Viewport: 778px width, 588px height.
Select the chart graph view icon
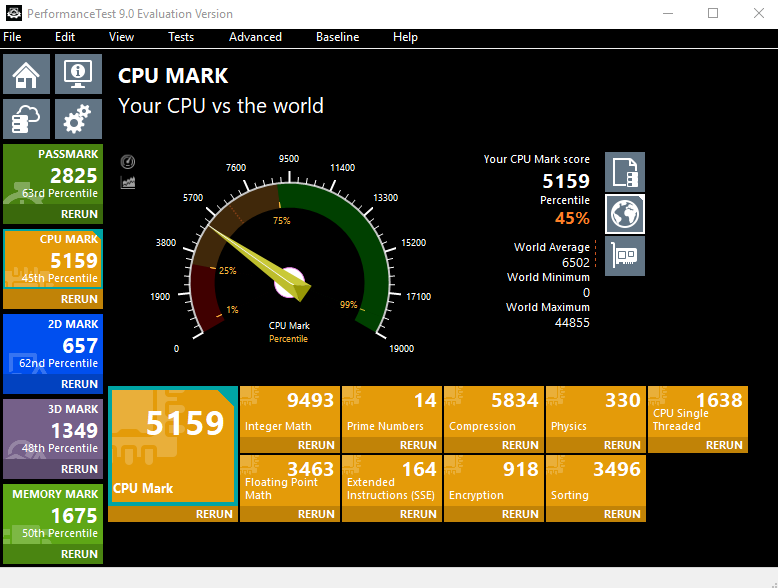pyautogui.click(x=128, y=182)
